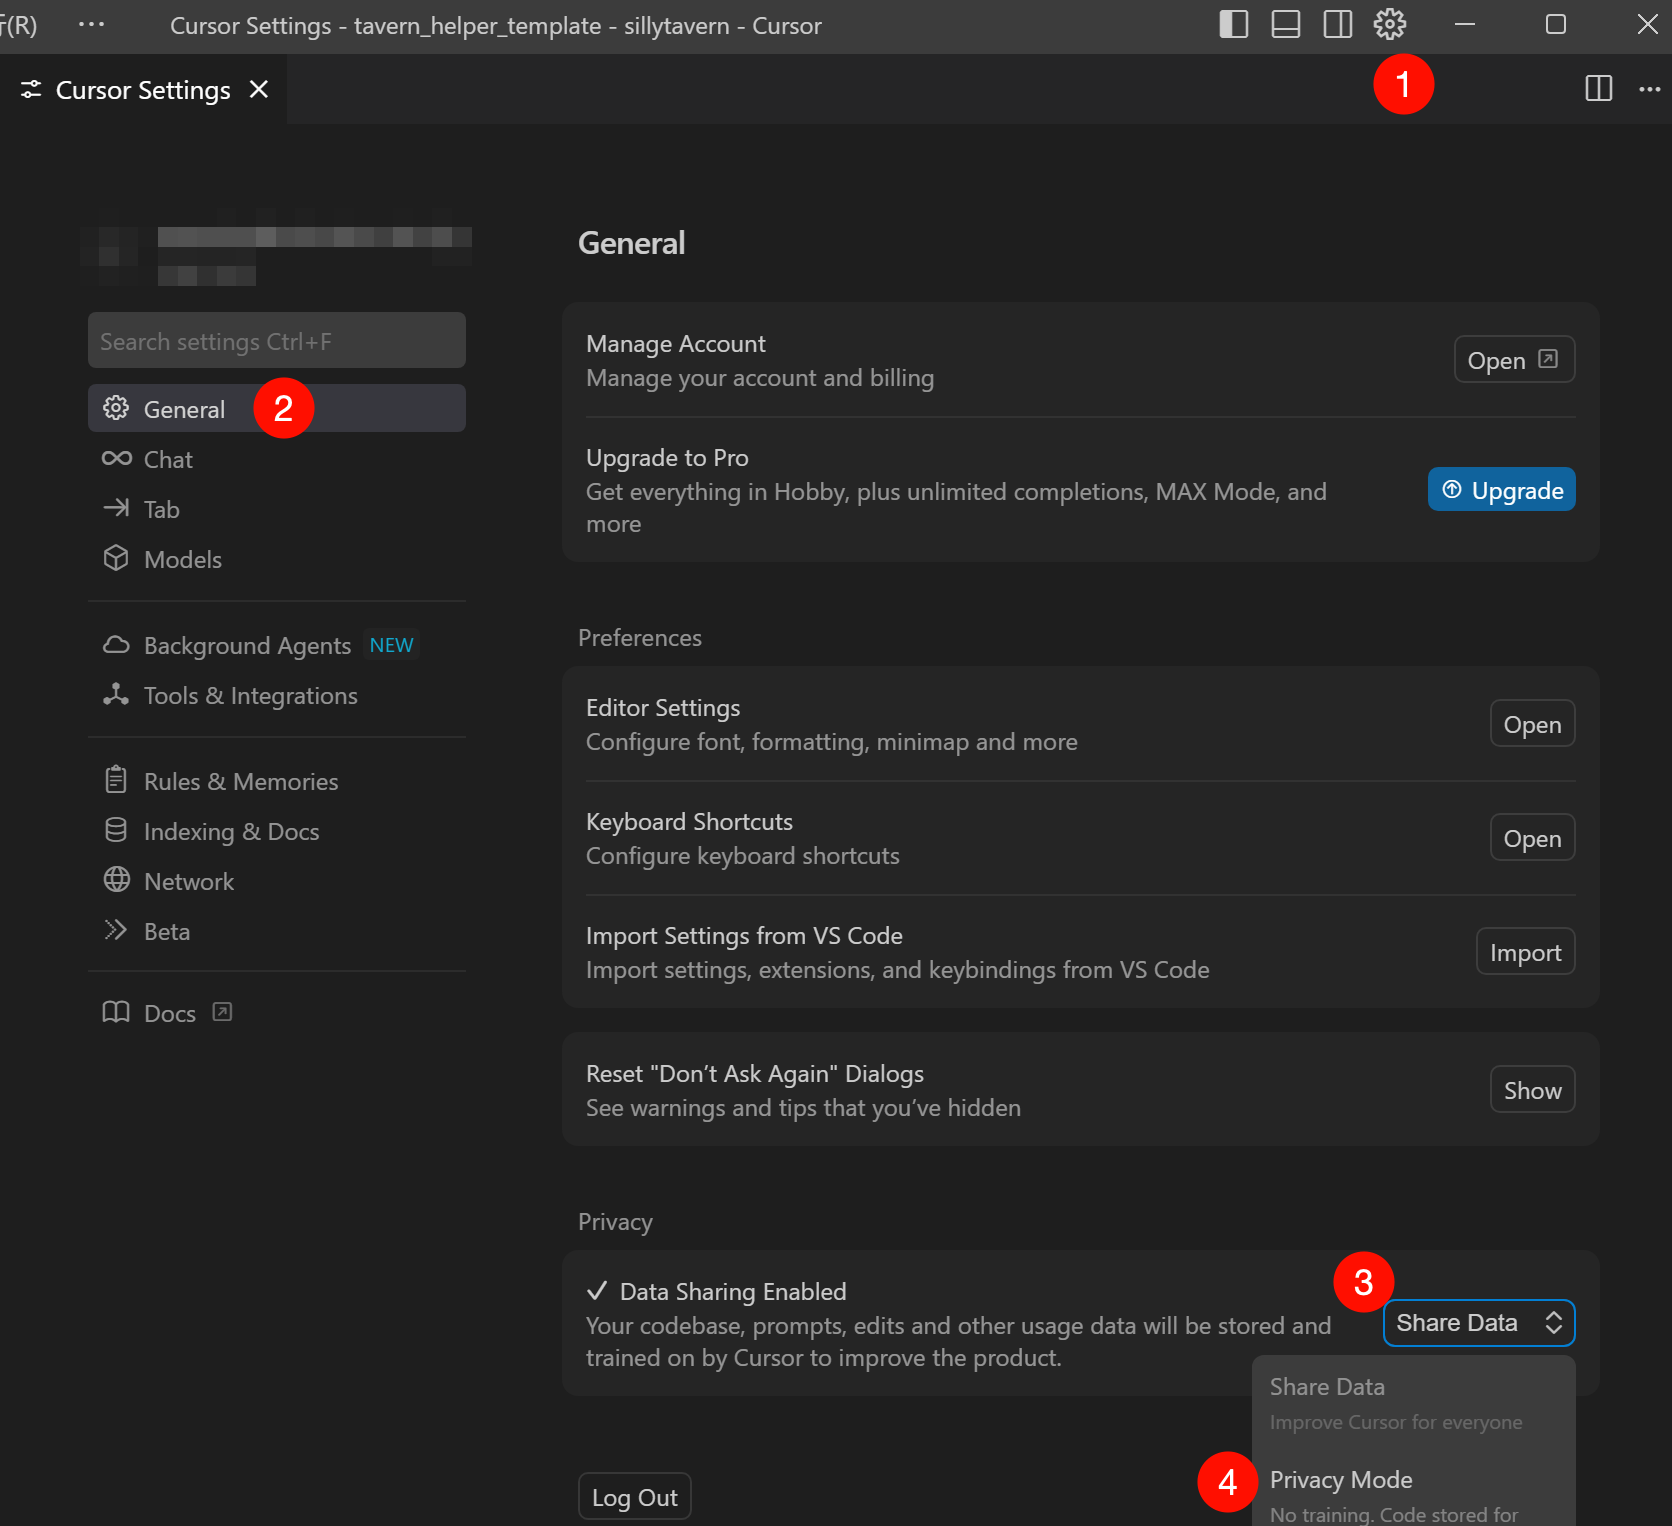Open the title bar ellipsis menu
1672x1526 pixels.
pos(91,24)
